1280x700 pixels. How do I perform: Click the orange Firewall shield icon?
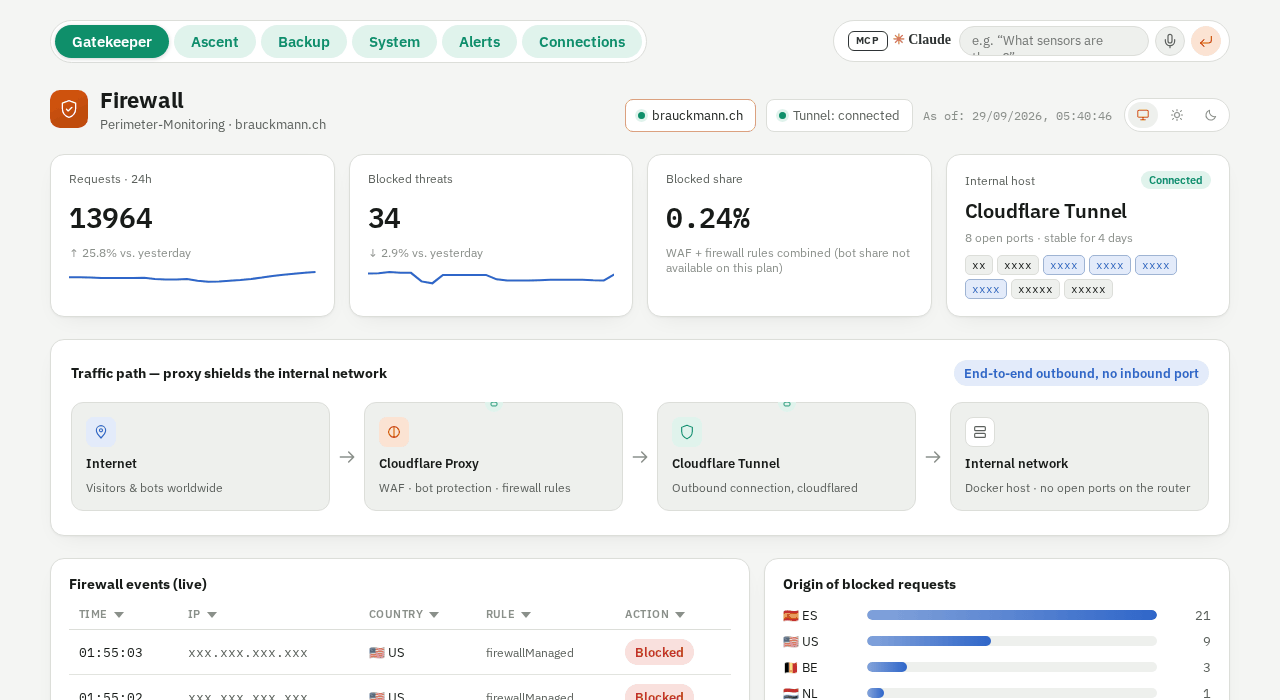tap(69, 109)
